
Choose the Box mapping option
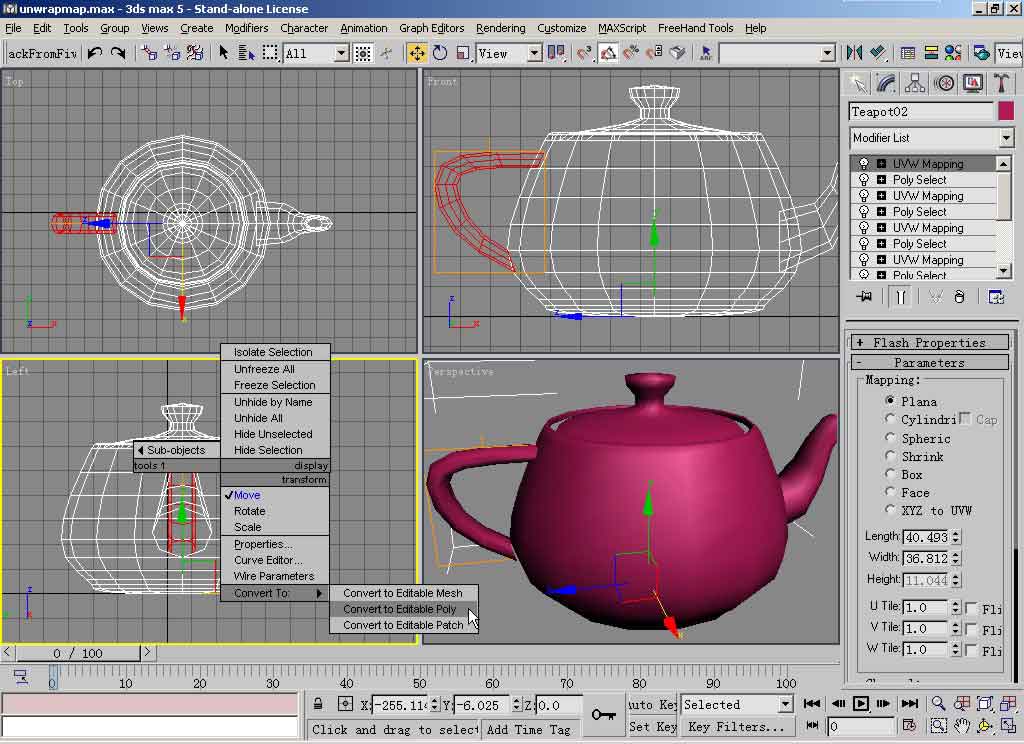(x=890, y=475)
